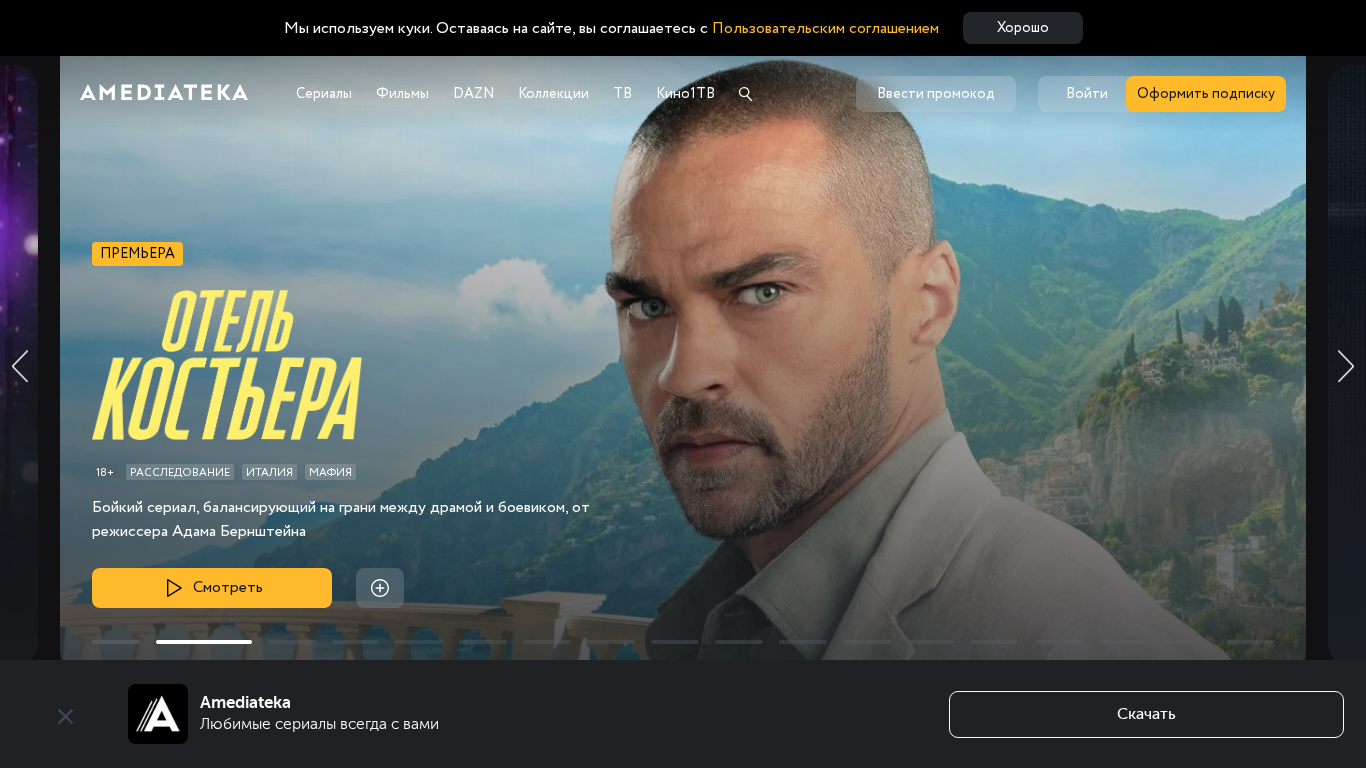This screenshot has height=768, width=1366.
Task: Select the first carousel slide indicator
Action: point(116,642)
